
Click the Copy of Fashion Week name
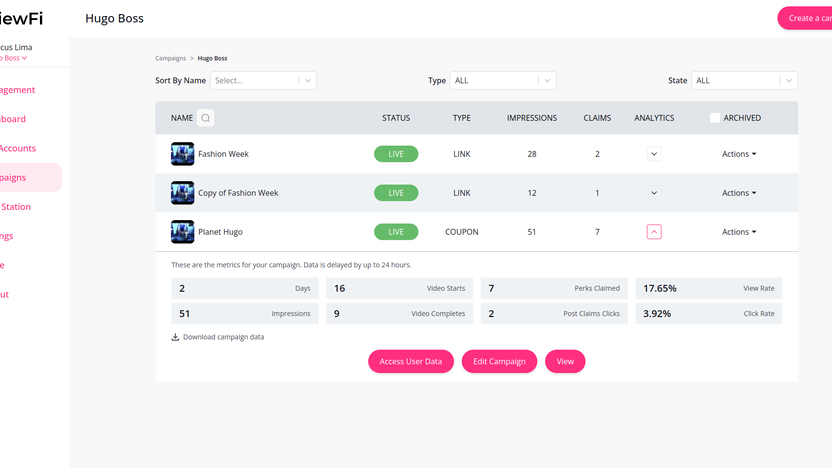click(238, 193)
